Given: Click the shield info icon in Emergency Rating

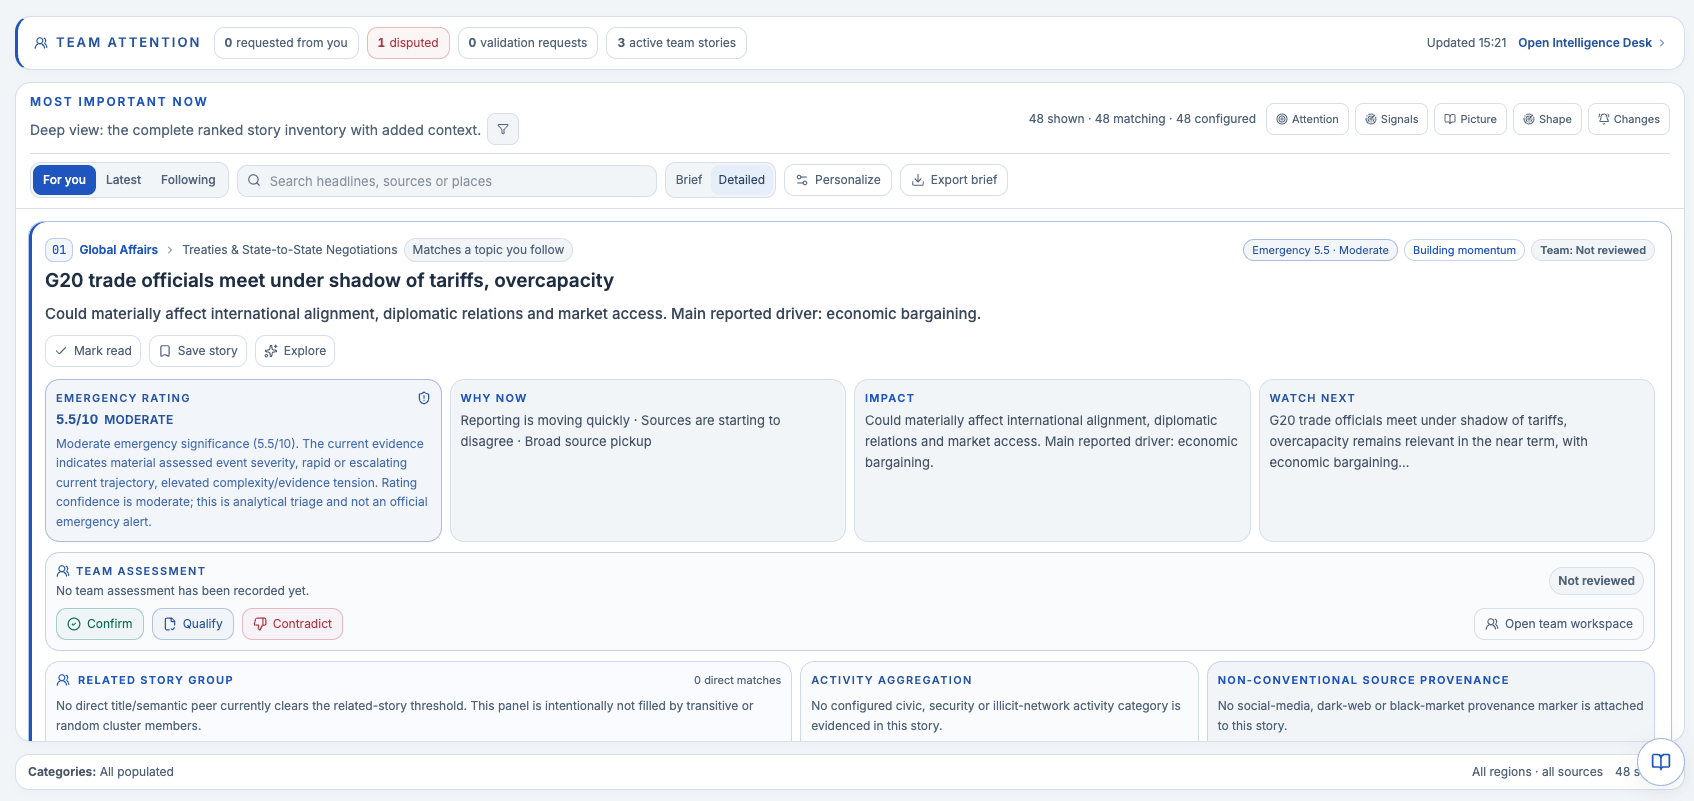Looking at the screenshot, I should (x=424, y=398).
